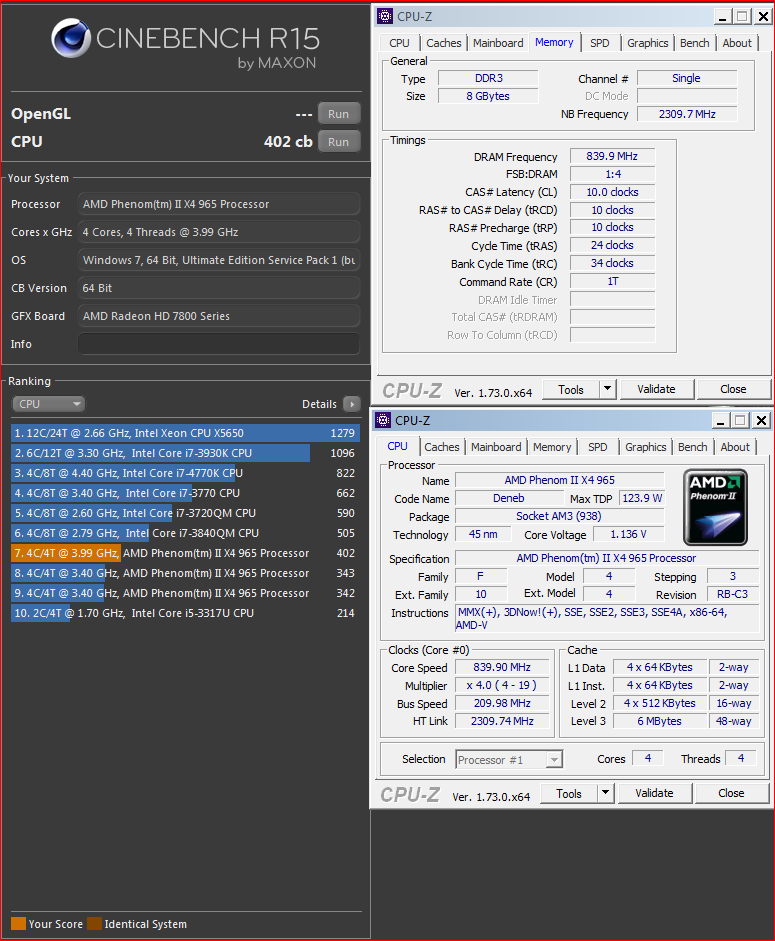Open the Graphics tab in the lower CPU-Z window
This screenshot has width=775, height=941.
click(x=645, y=447)
